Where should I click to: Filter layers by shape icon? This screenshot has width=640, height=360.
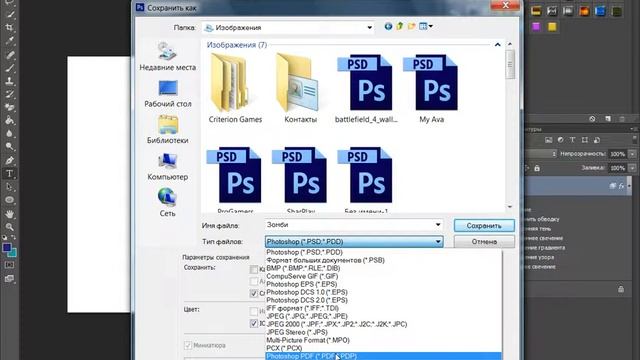coord(584,140)
